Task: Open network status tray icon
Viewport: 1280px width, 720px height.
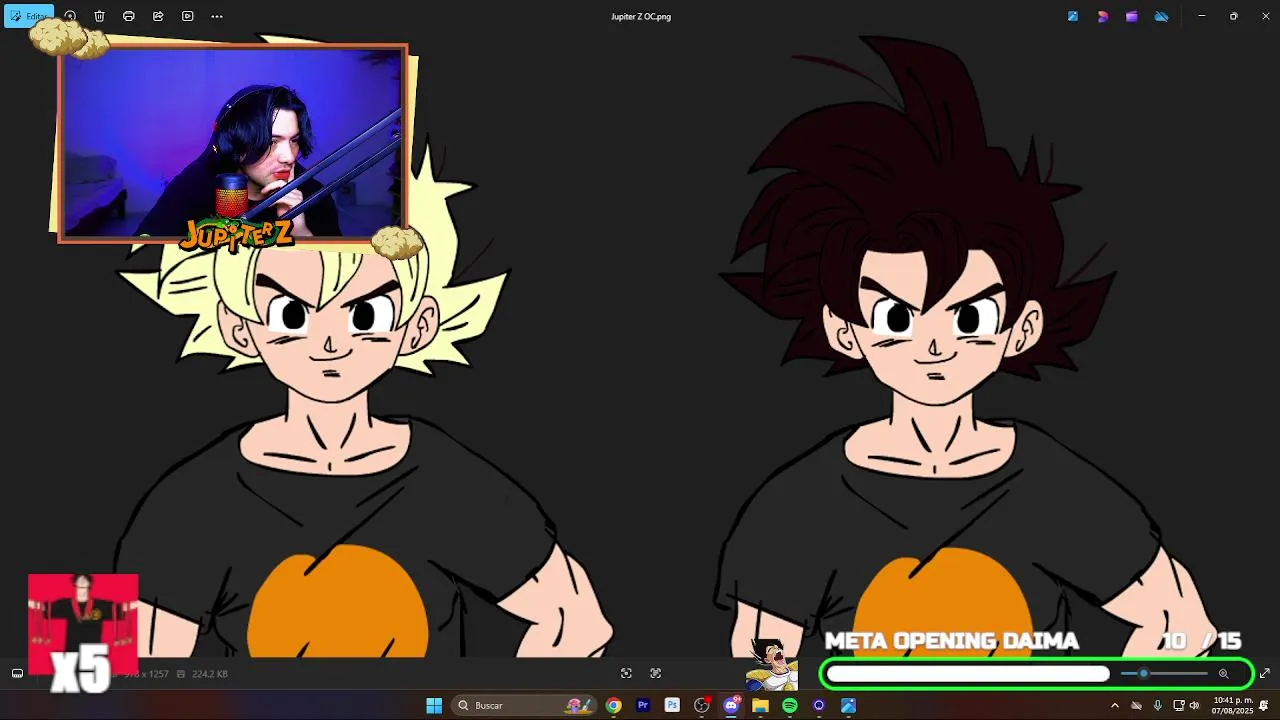Action: (1178, 706)
